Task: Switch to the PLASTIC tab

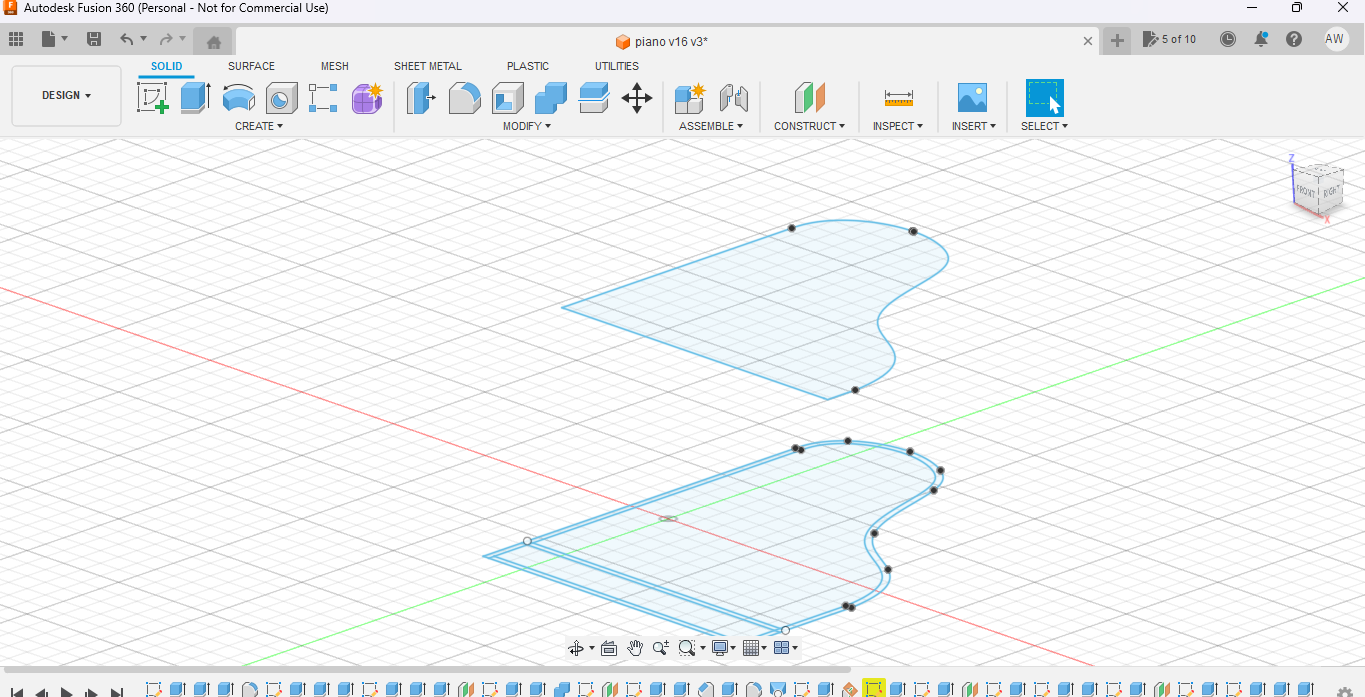Action: (x=528, y=66)
